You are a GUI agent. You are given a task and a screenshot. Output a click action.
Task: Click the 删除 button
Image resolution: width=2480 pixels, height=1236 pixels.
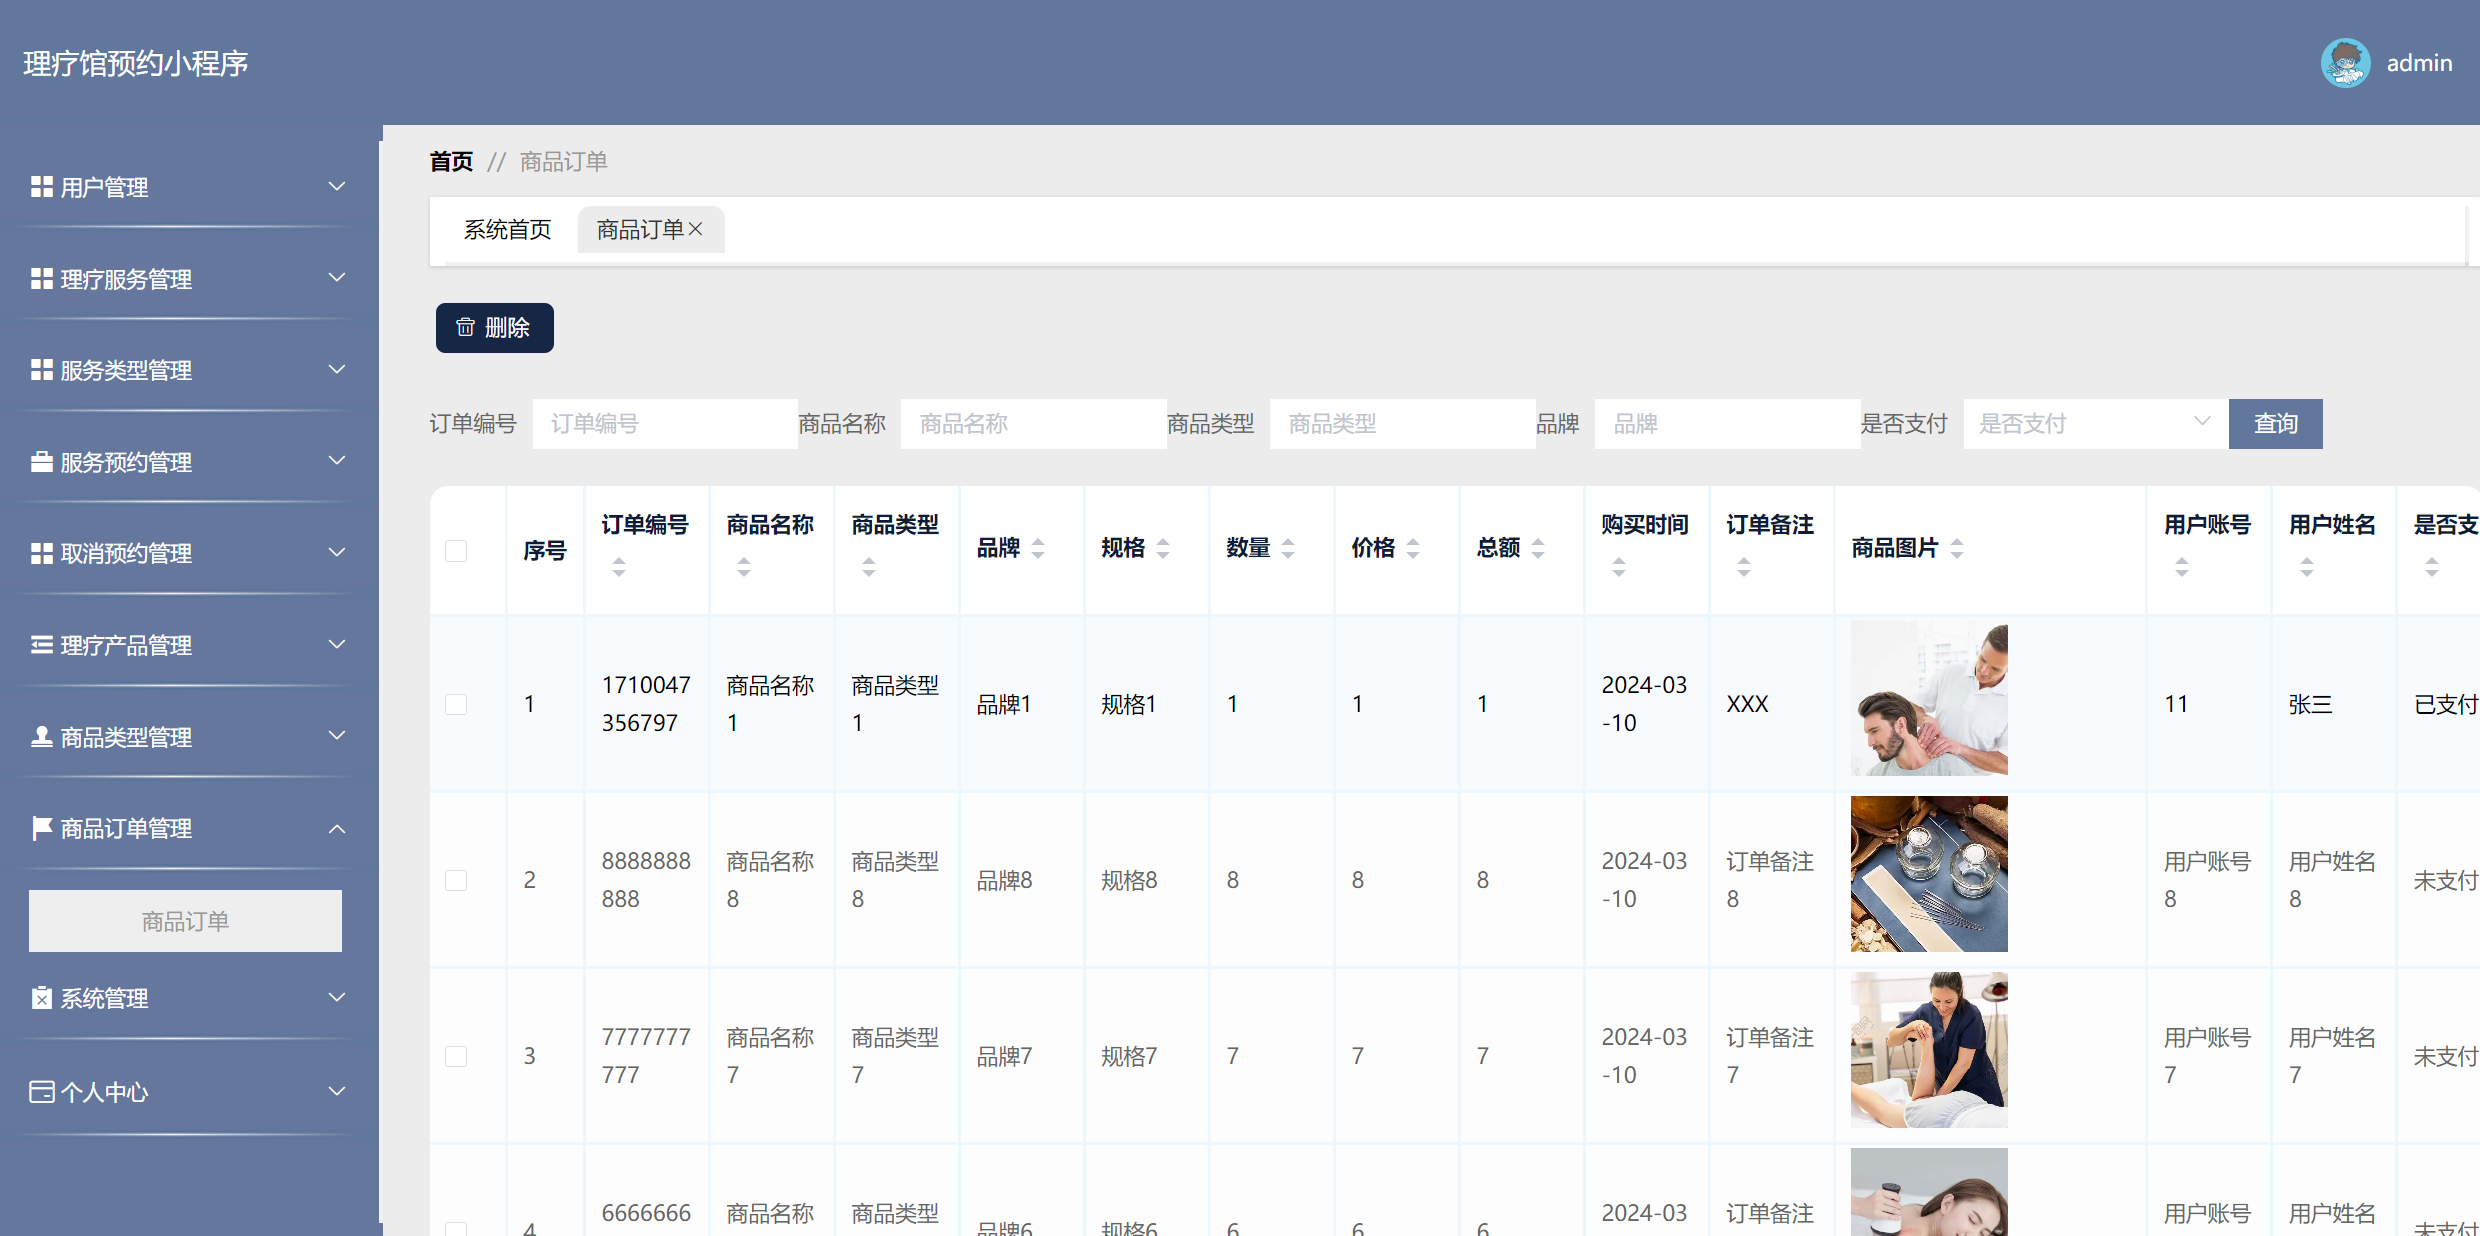(495, 328)
